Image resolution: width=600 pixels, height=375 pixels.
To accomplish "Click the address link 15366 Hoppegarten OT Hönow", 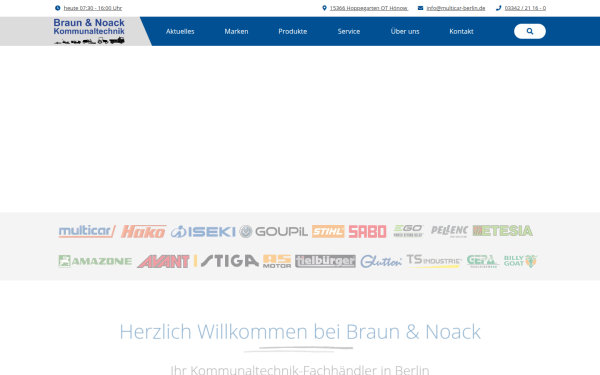I will point(369,8).
